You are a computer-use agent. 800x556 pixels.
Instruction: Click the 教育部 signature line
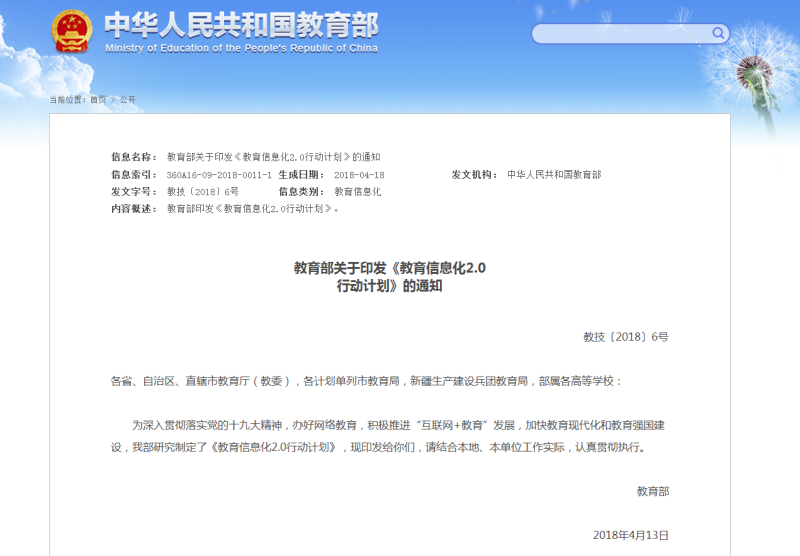pos(653,491)
